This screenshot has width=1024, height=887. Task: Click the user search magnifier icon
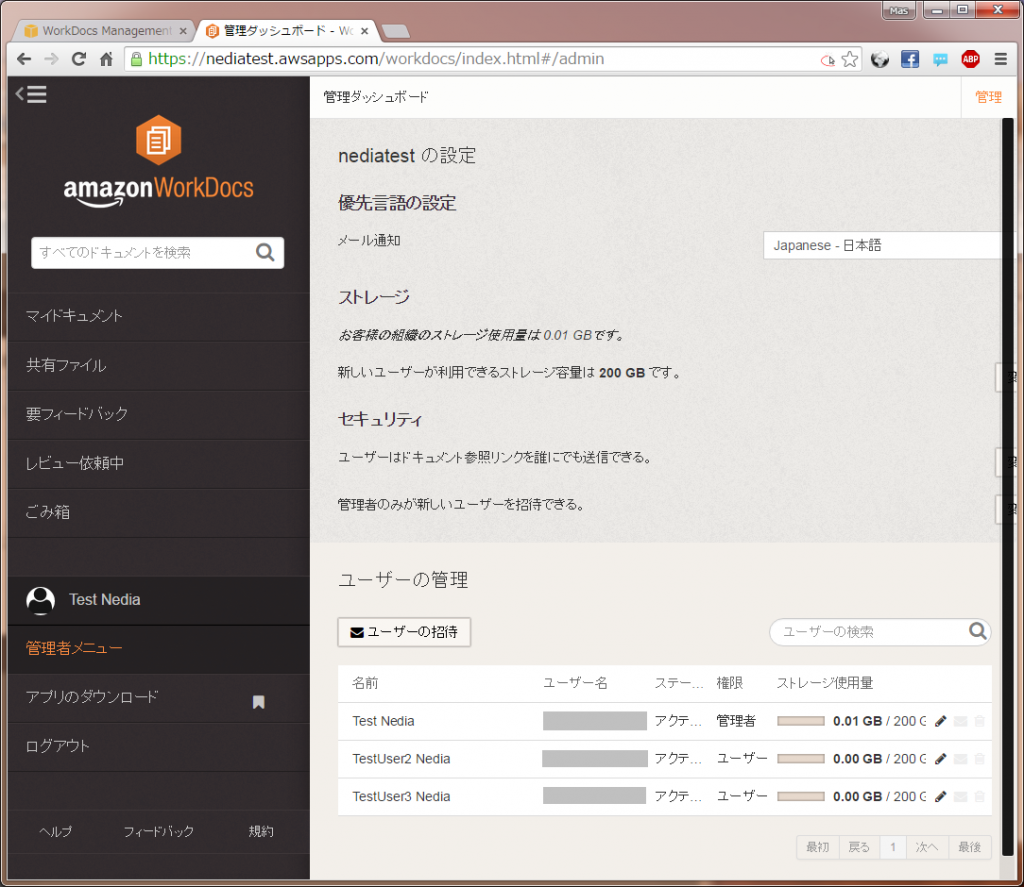point(977,631)
